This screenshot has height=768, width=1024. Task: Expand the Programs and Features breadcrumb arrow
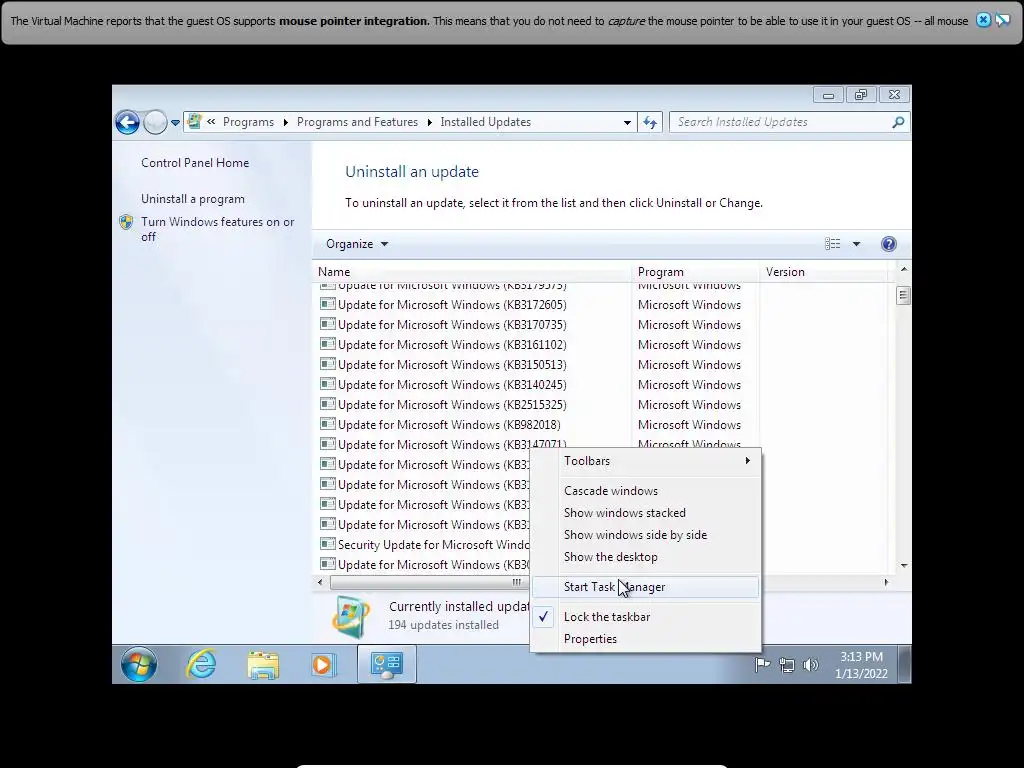[x=429, y=122]
